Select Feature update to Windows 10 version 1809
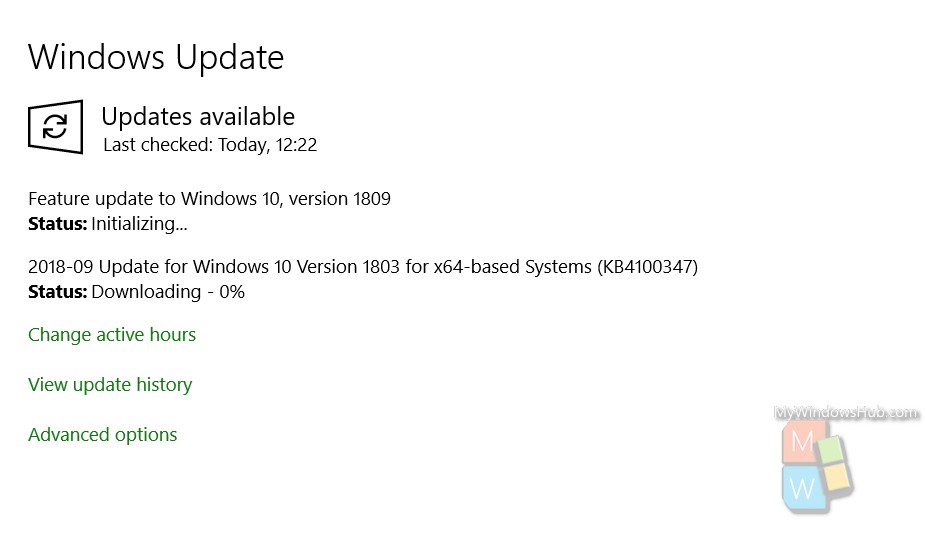Viewport: 926px width, 546px height. 209,199
